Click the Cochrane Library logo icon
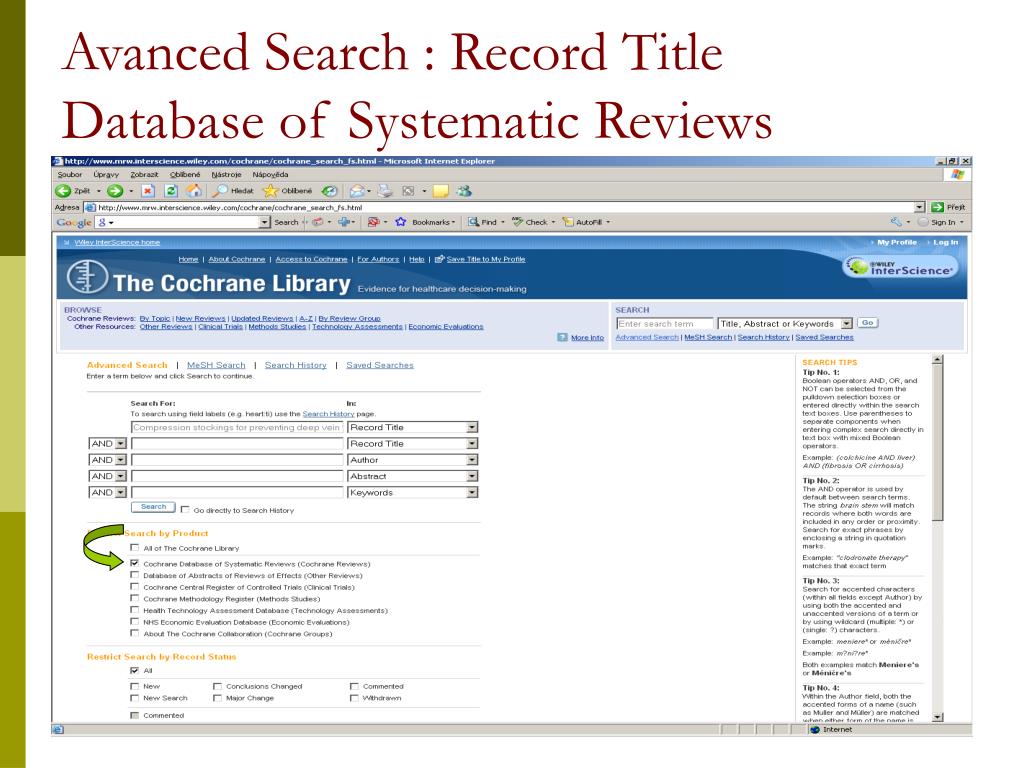The height and width of the screenshot is (768, 1024). pos(87,276)
